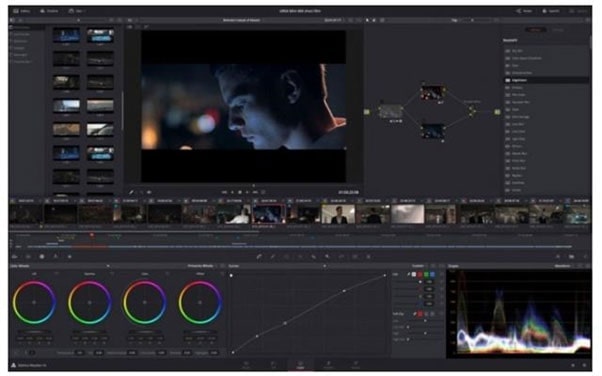Open the Sizing palette icon
Screen dimensions: 602x376
(x=341, y=256)
